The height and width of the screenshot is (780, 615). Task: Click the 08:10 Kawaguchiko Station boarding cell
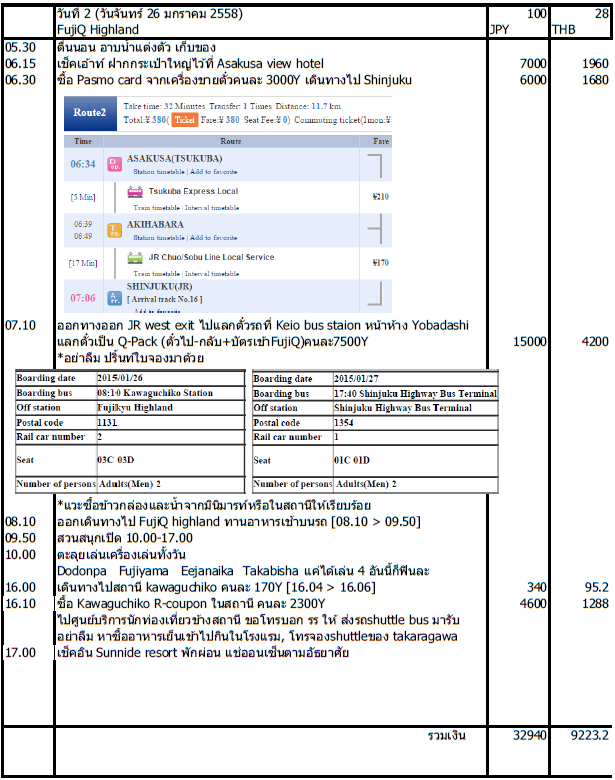(171, 393)
